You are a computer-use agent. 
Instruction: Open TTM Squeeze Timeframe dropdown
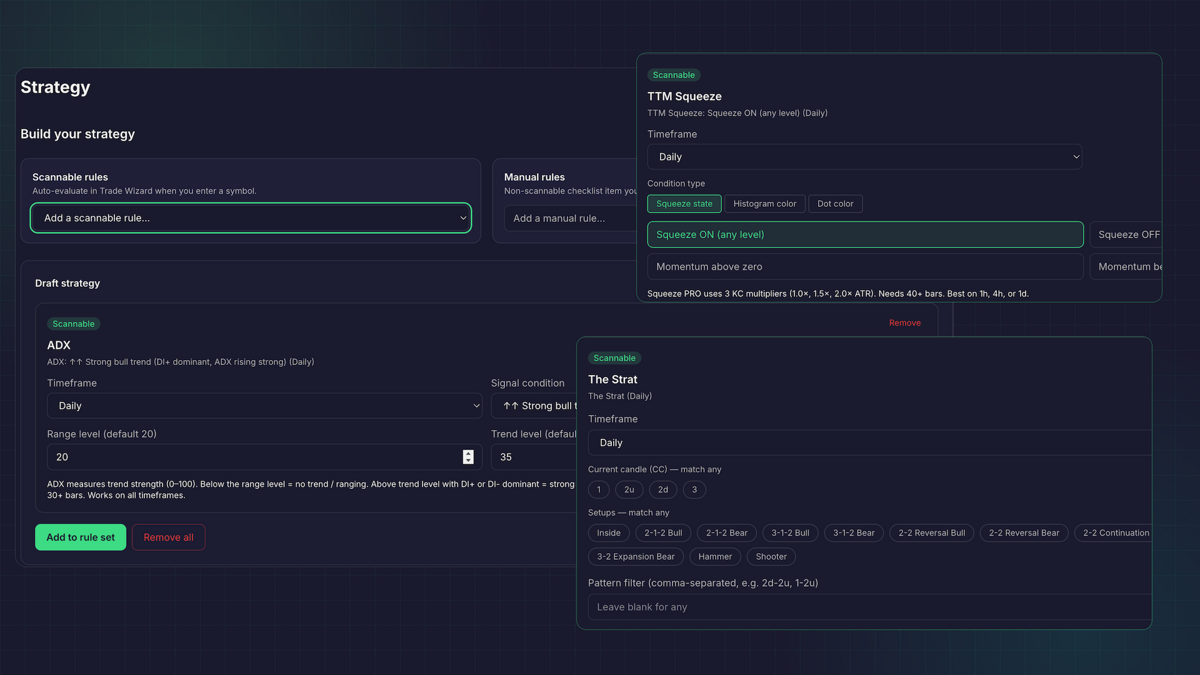tap(865, 157)
